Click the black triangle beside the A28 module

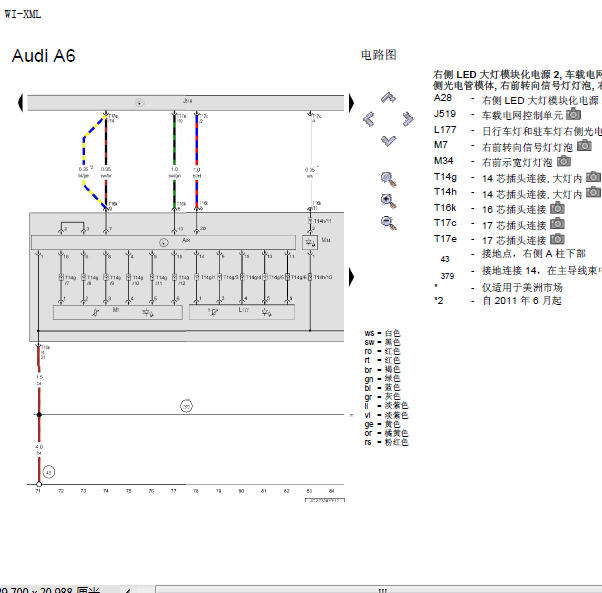click(351, 277)
